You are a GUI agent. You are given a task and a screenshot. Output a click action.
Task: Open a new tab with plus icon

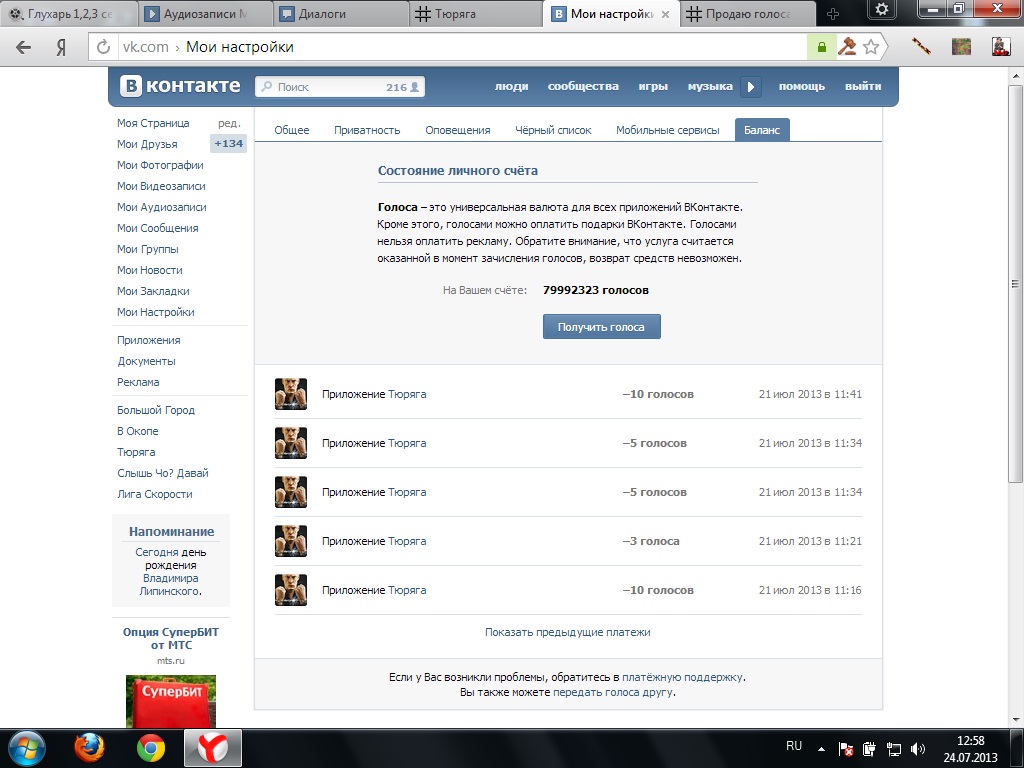(x=833, y=14)
